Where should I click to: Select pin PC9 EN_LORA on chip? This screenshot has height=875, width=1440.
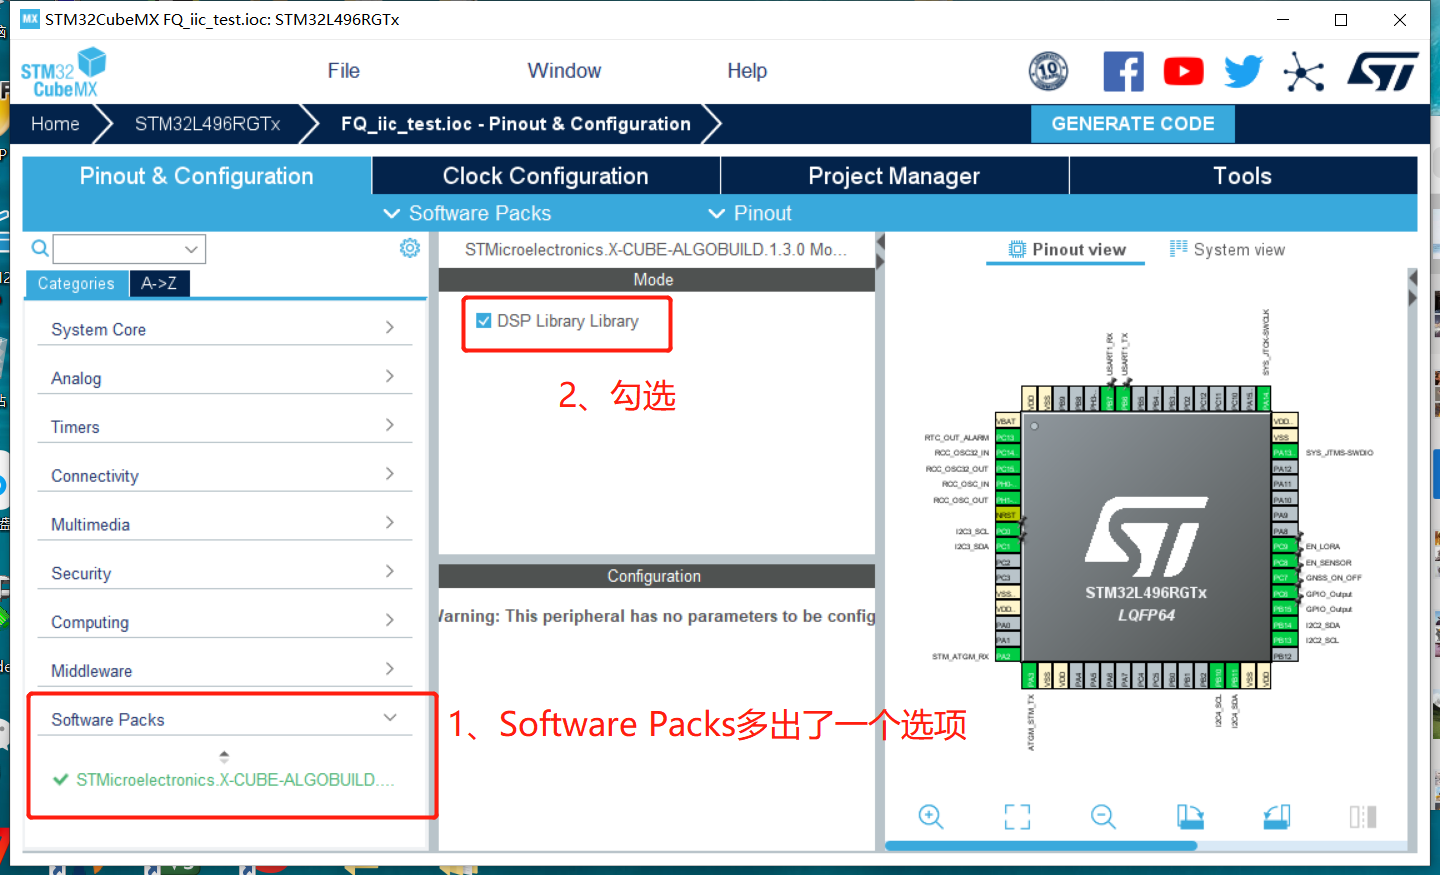point(1283,546)
